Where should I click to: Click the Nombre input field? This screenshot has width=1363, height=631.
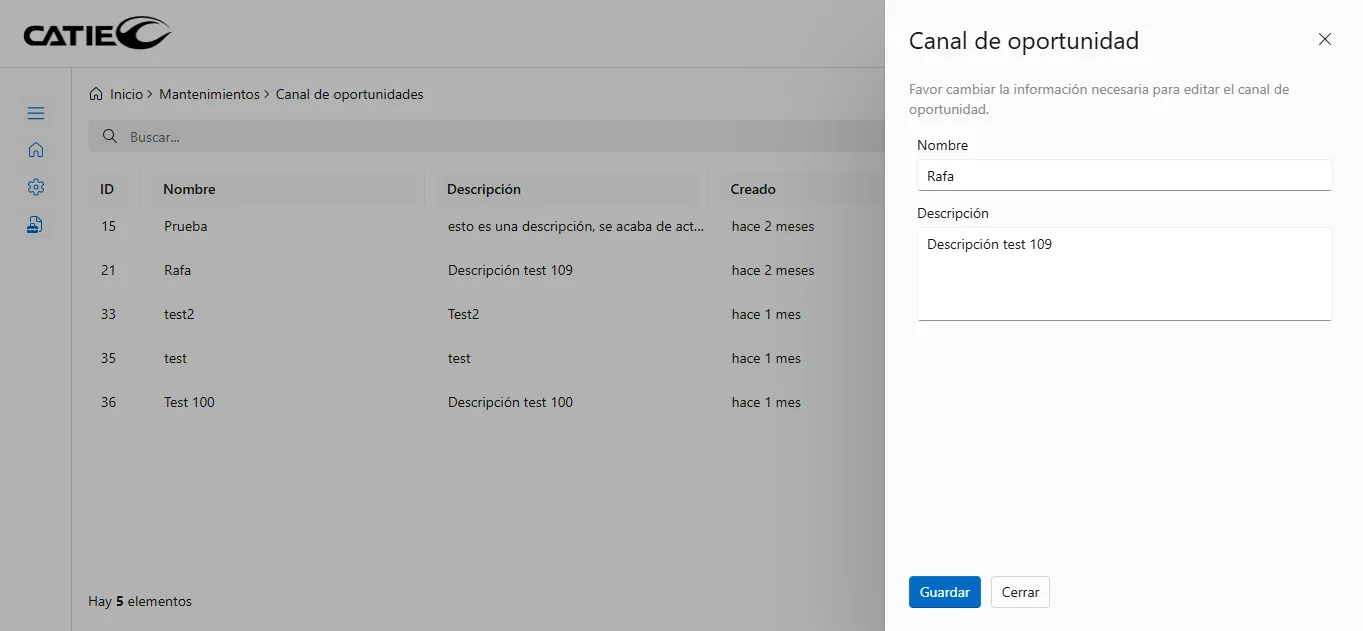1124,175
